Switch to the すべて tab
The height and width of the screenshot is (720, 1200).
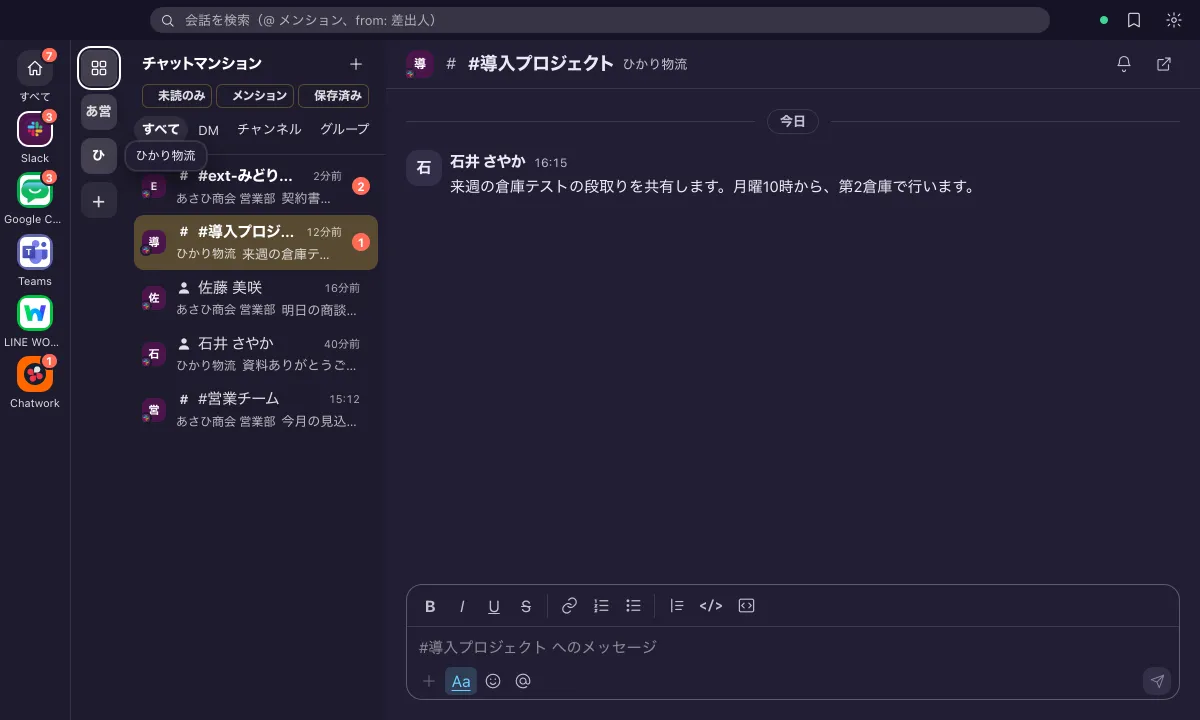pyautogui.click(x=161, y=130)
